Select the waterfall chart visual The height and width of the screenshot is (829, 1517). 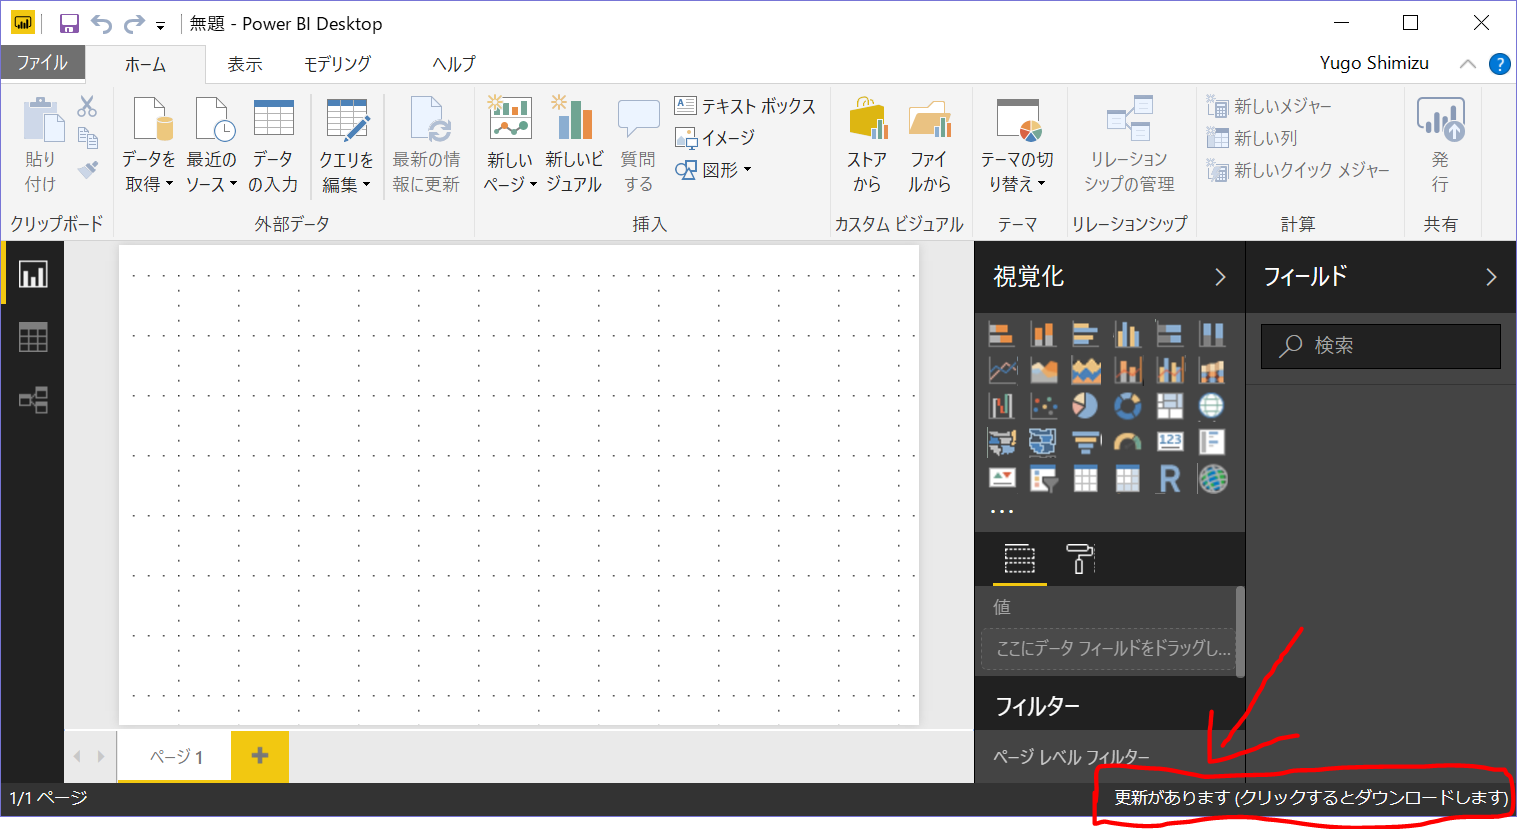point(1001,406)
